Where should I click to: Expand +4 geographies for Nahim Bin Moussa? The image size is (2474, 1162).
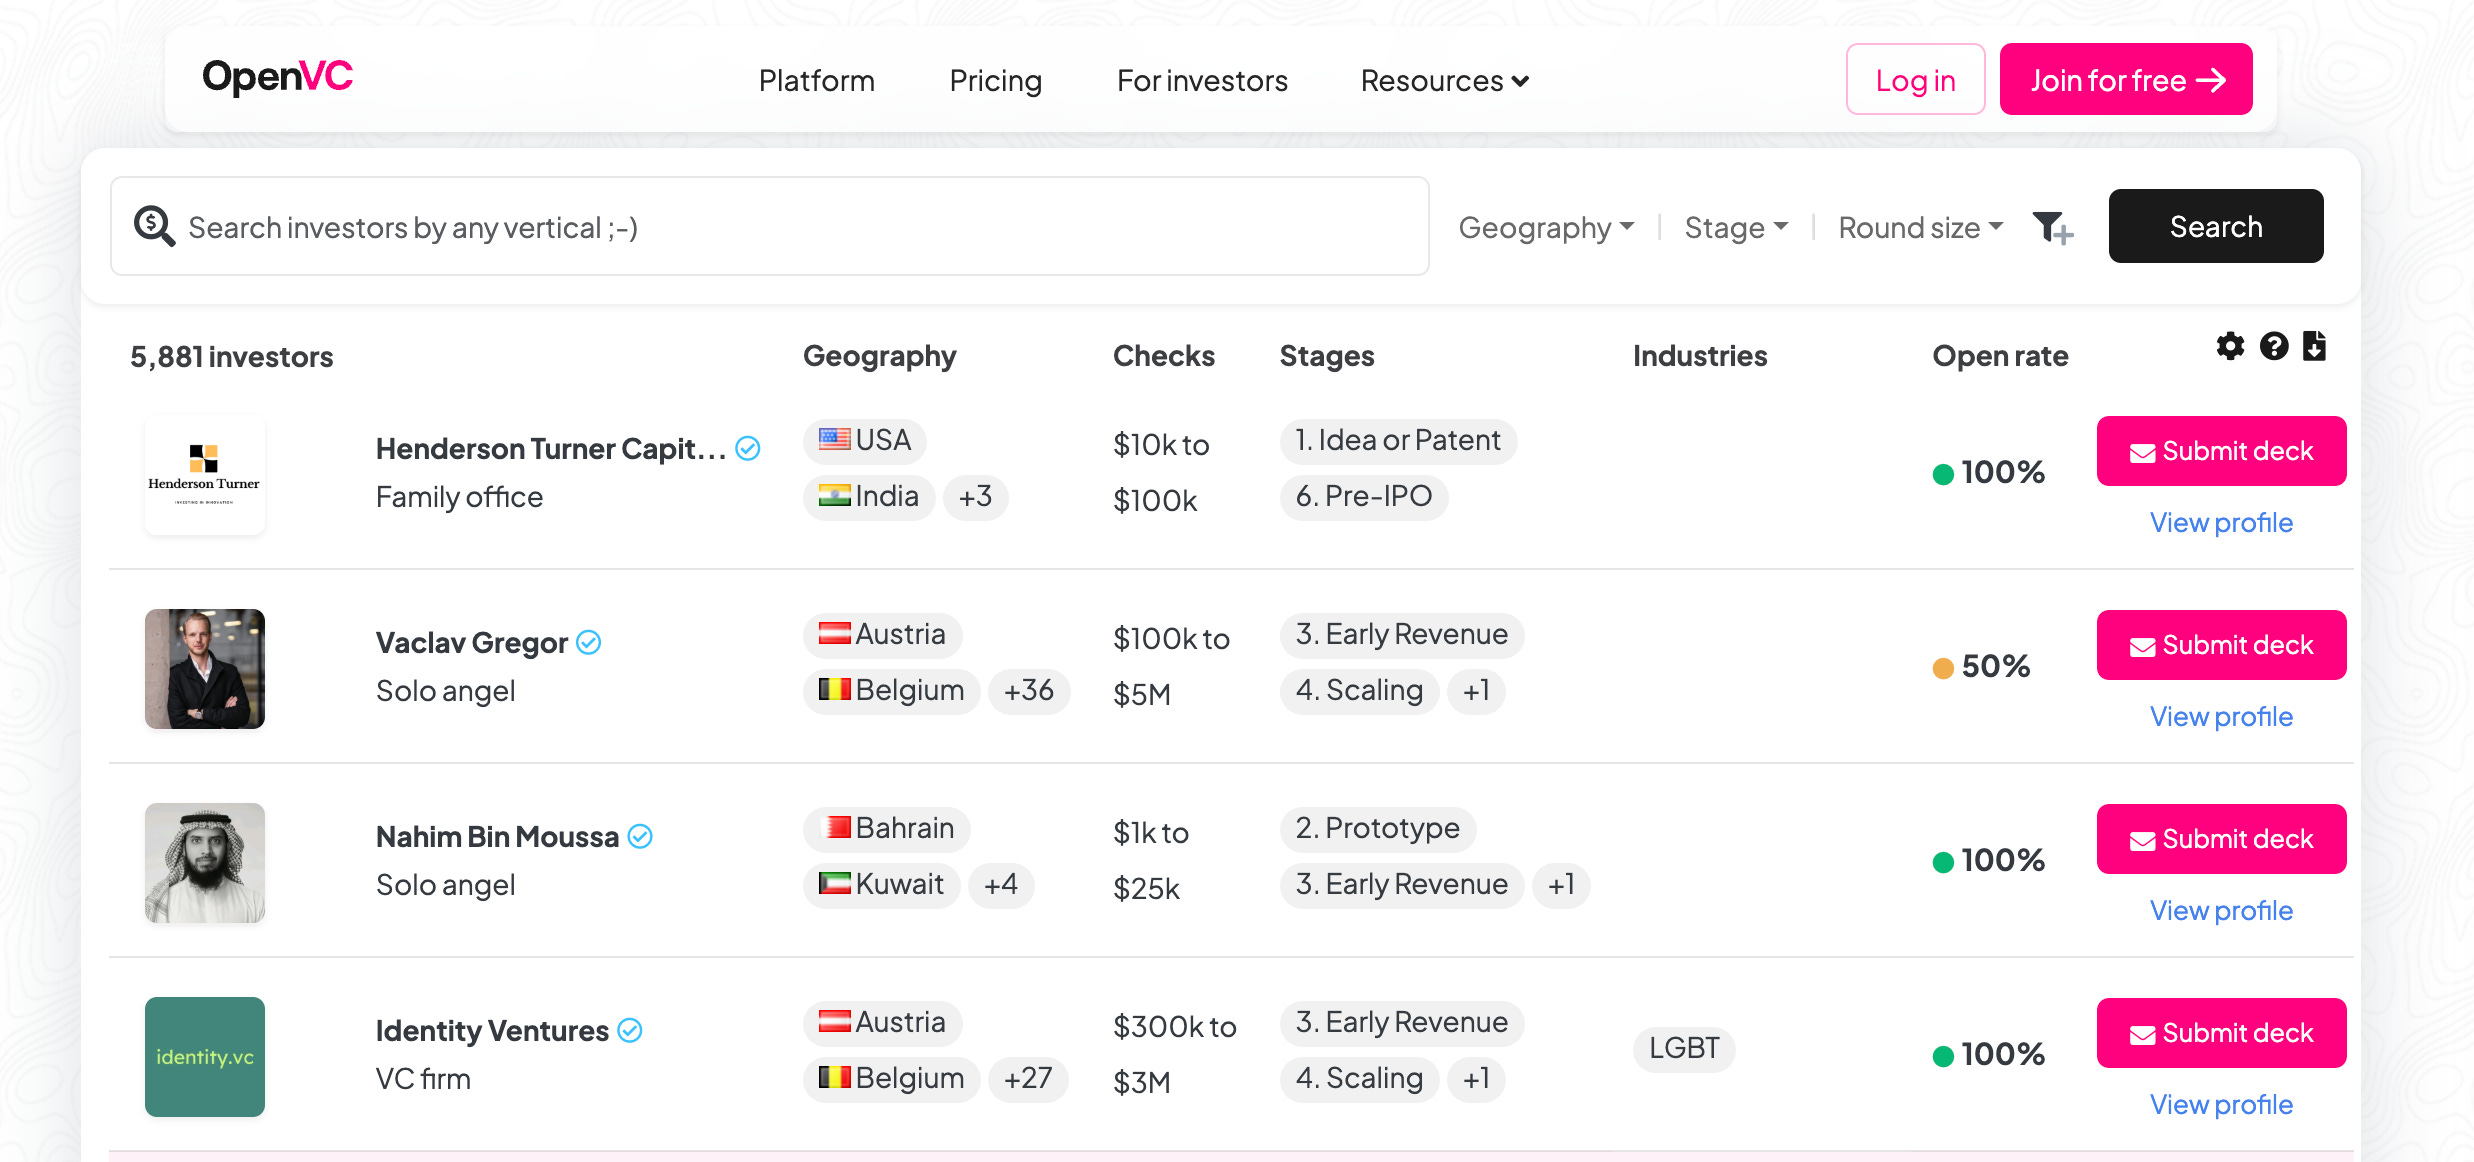click(1001, 885)
